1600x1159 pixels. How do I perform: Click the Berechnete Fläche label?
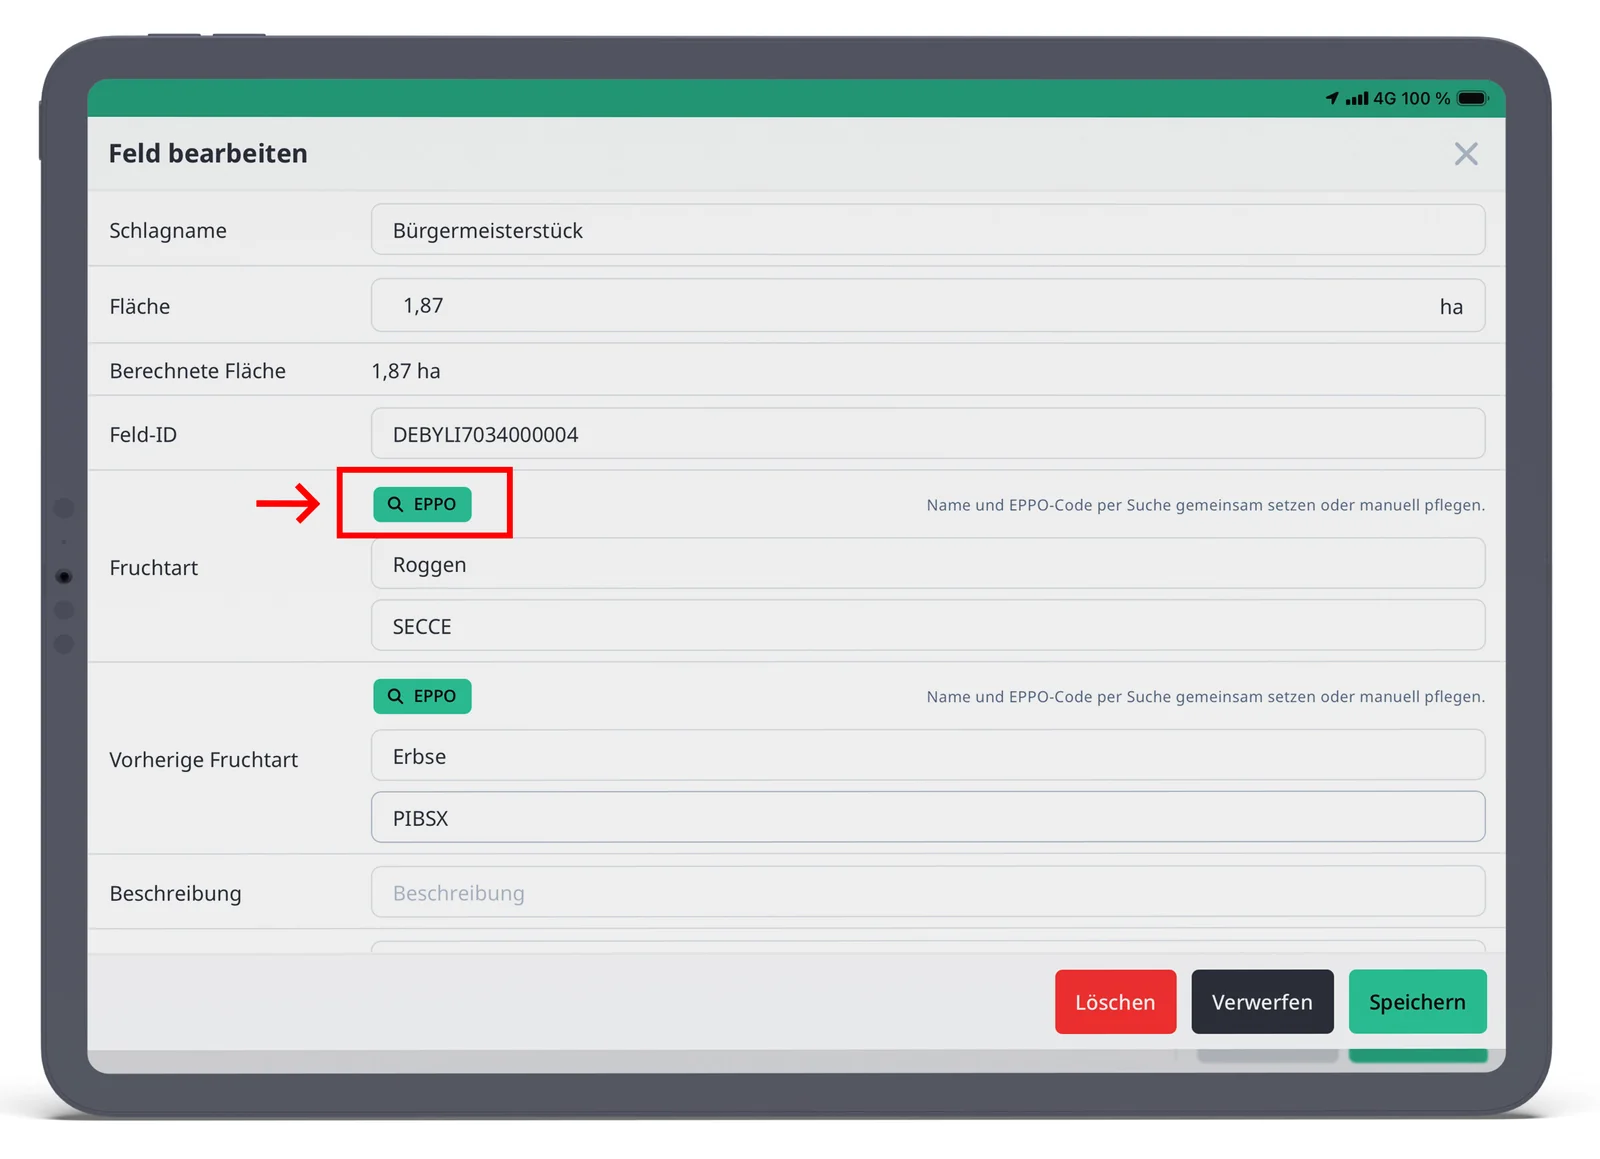[198, 371]
